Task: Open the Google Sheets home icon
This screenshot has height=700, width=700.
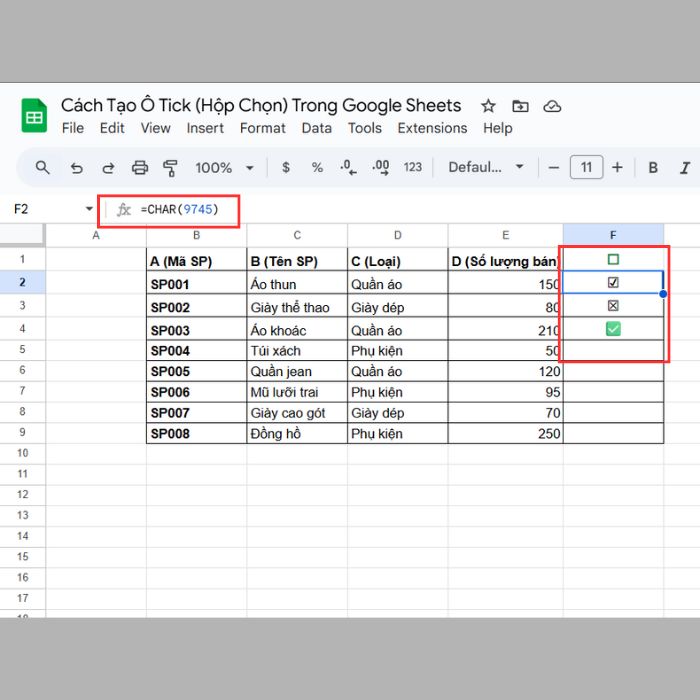Action: click(34, 116)
